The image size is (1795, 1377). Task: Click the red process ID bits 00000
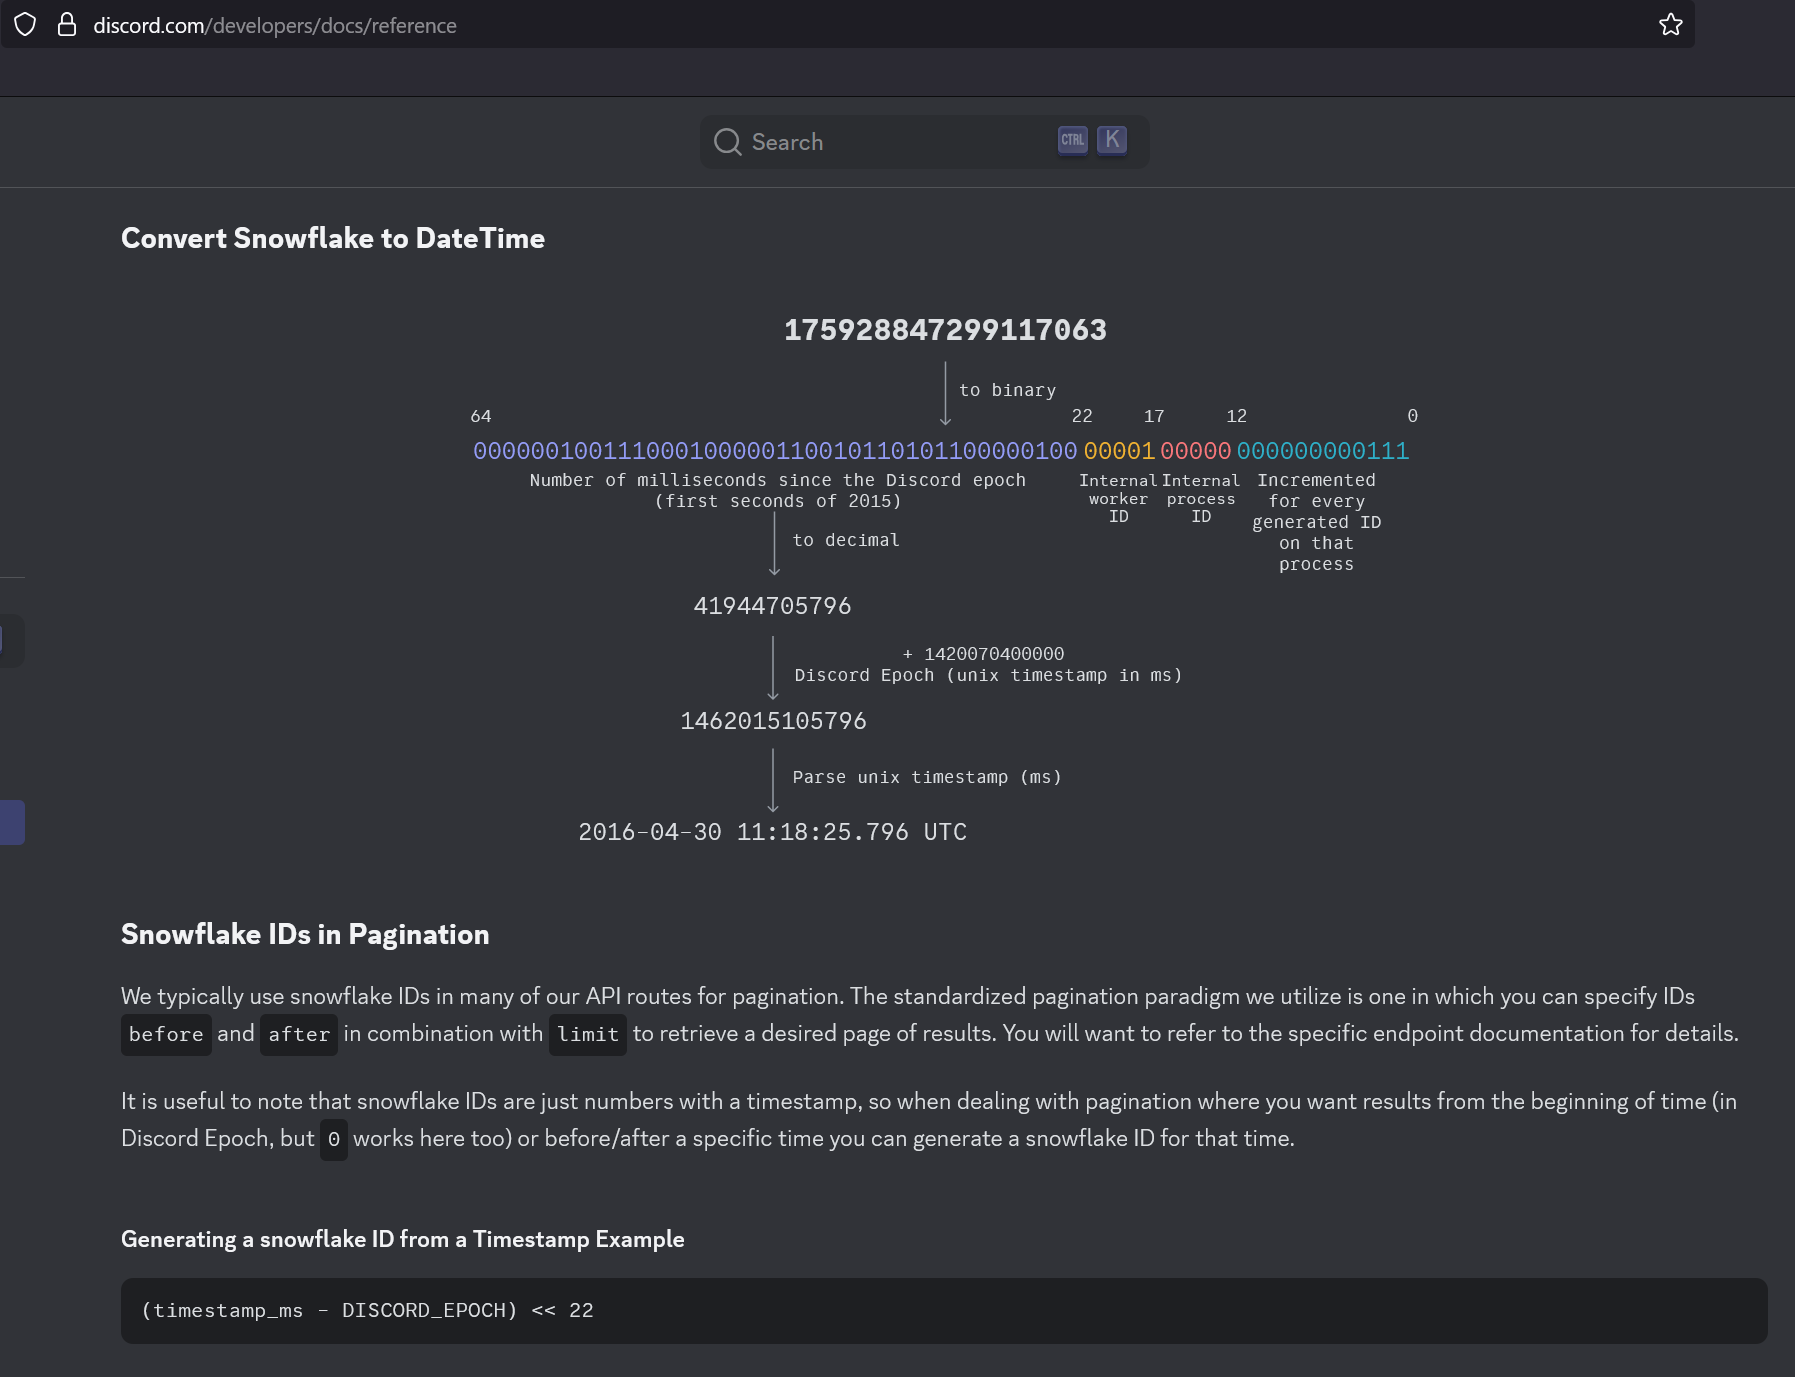[x=1195, y=451]
